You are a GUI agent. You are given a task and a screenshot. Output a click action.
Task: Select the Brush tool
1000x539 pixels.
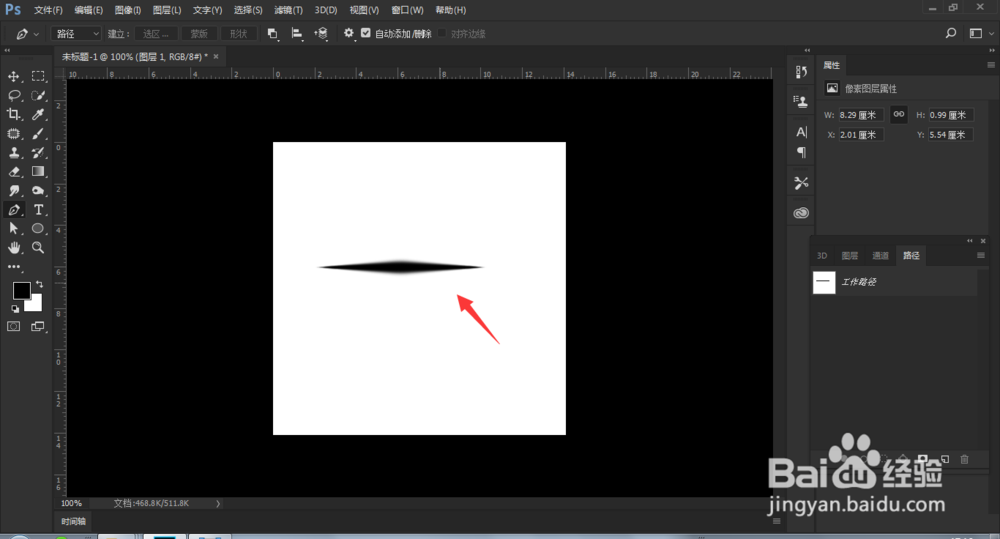pos(38,134)
